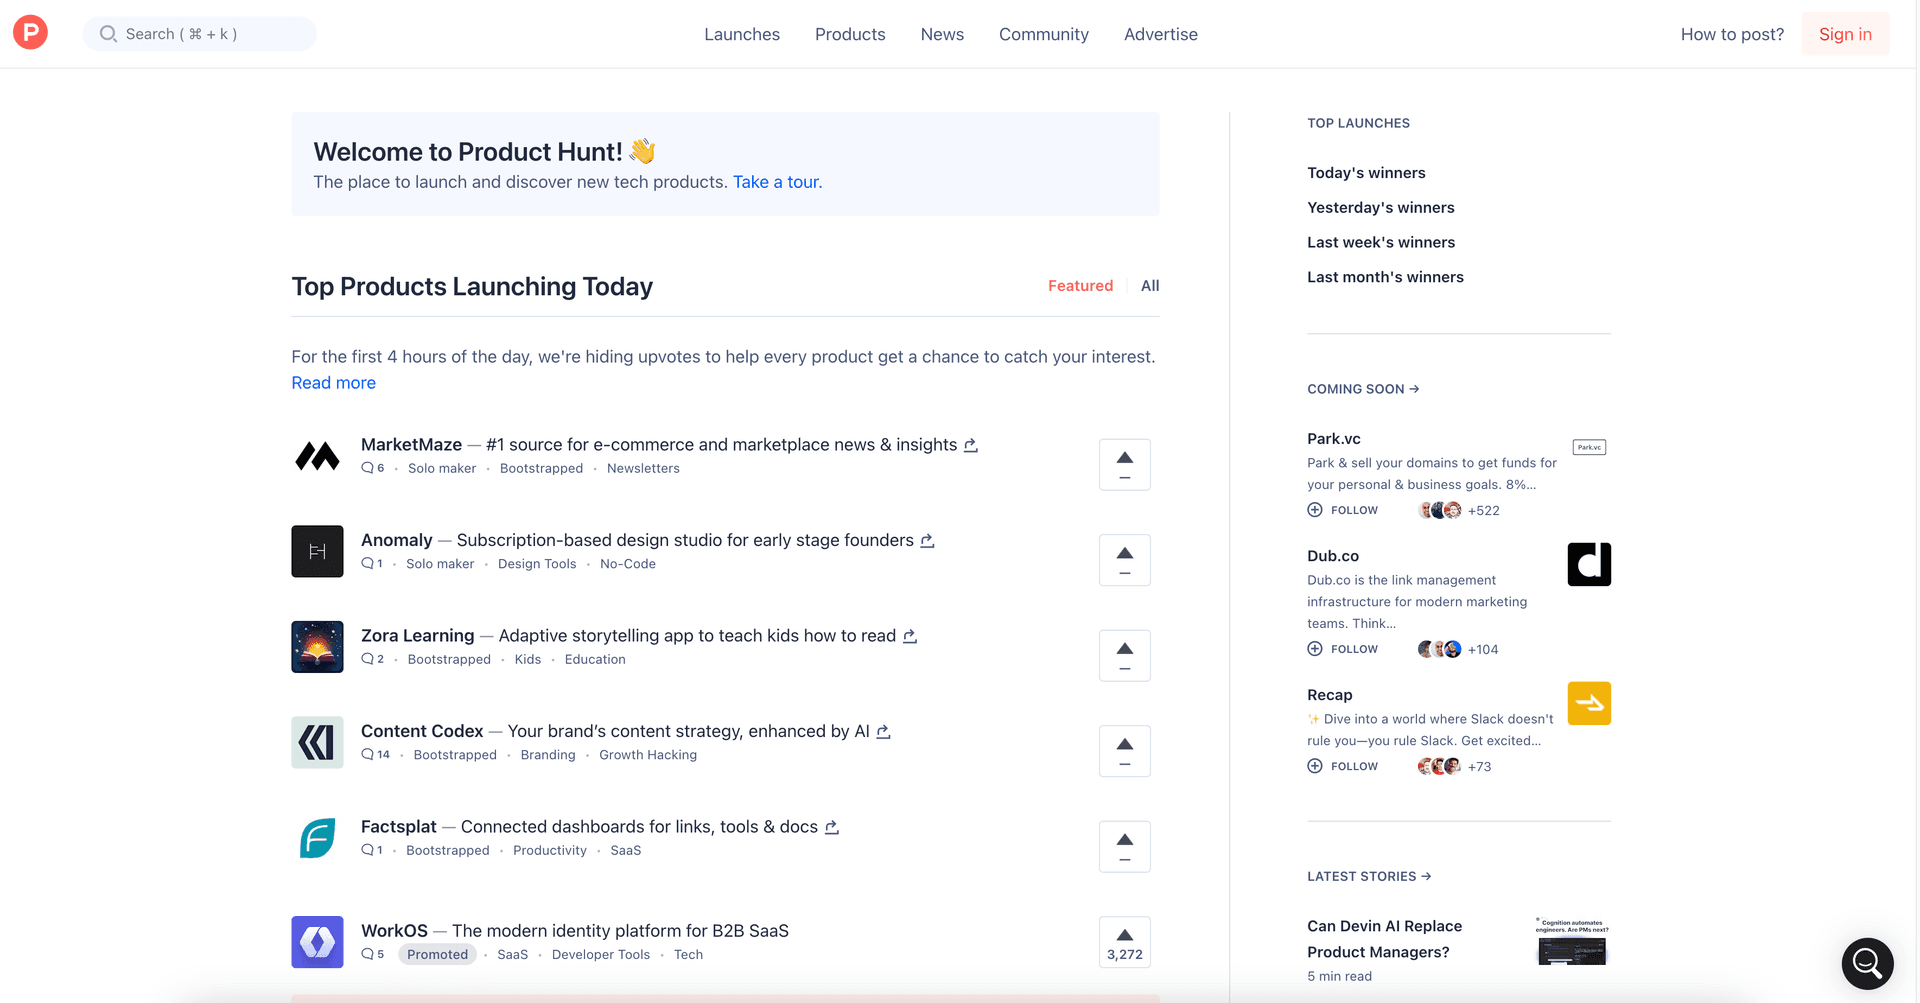View Last month's winners
Screen dimensions: 1920x1003
1385,277
